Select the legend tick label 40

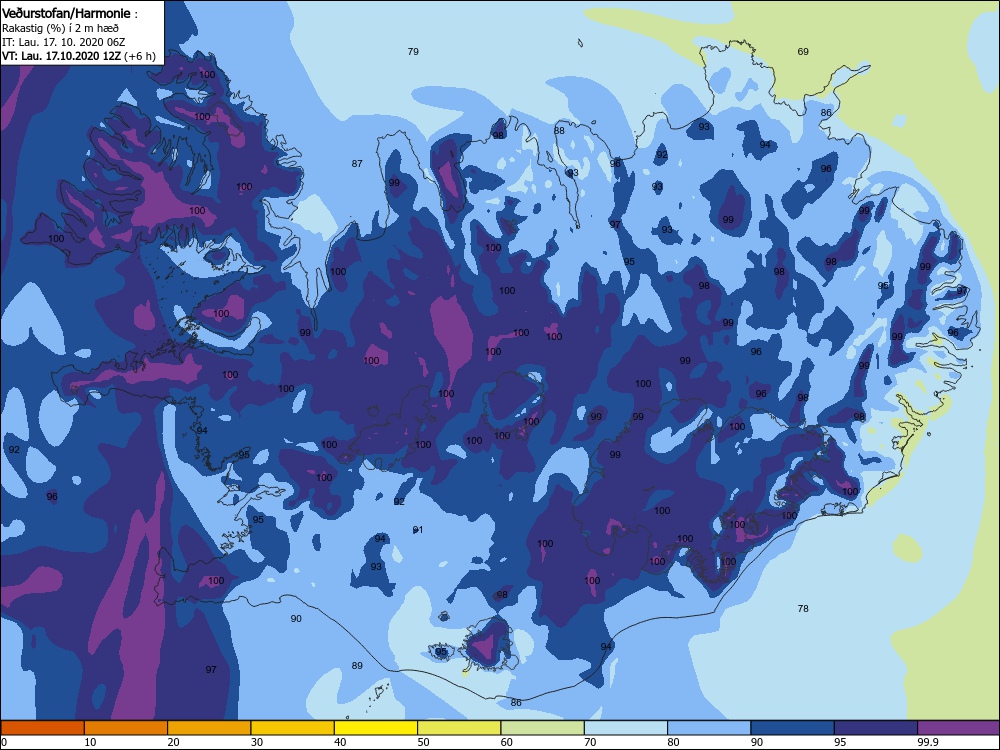tap(341, 742)
